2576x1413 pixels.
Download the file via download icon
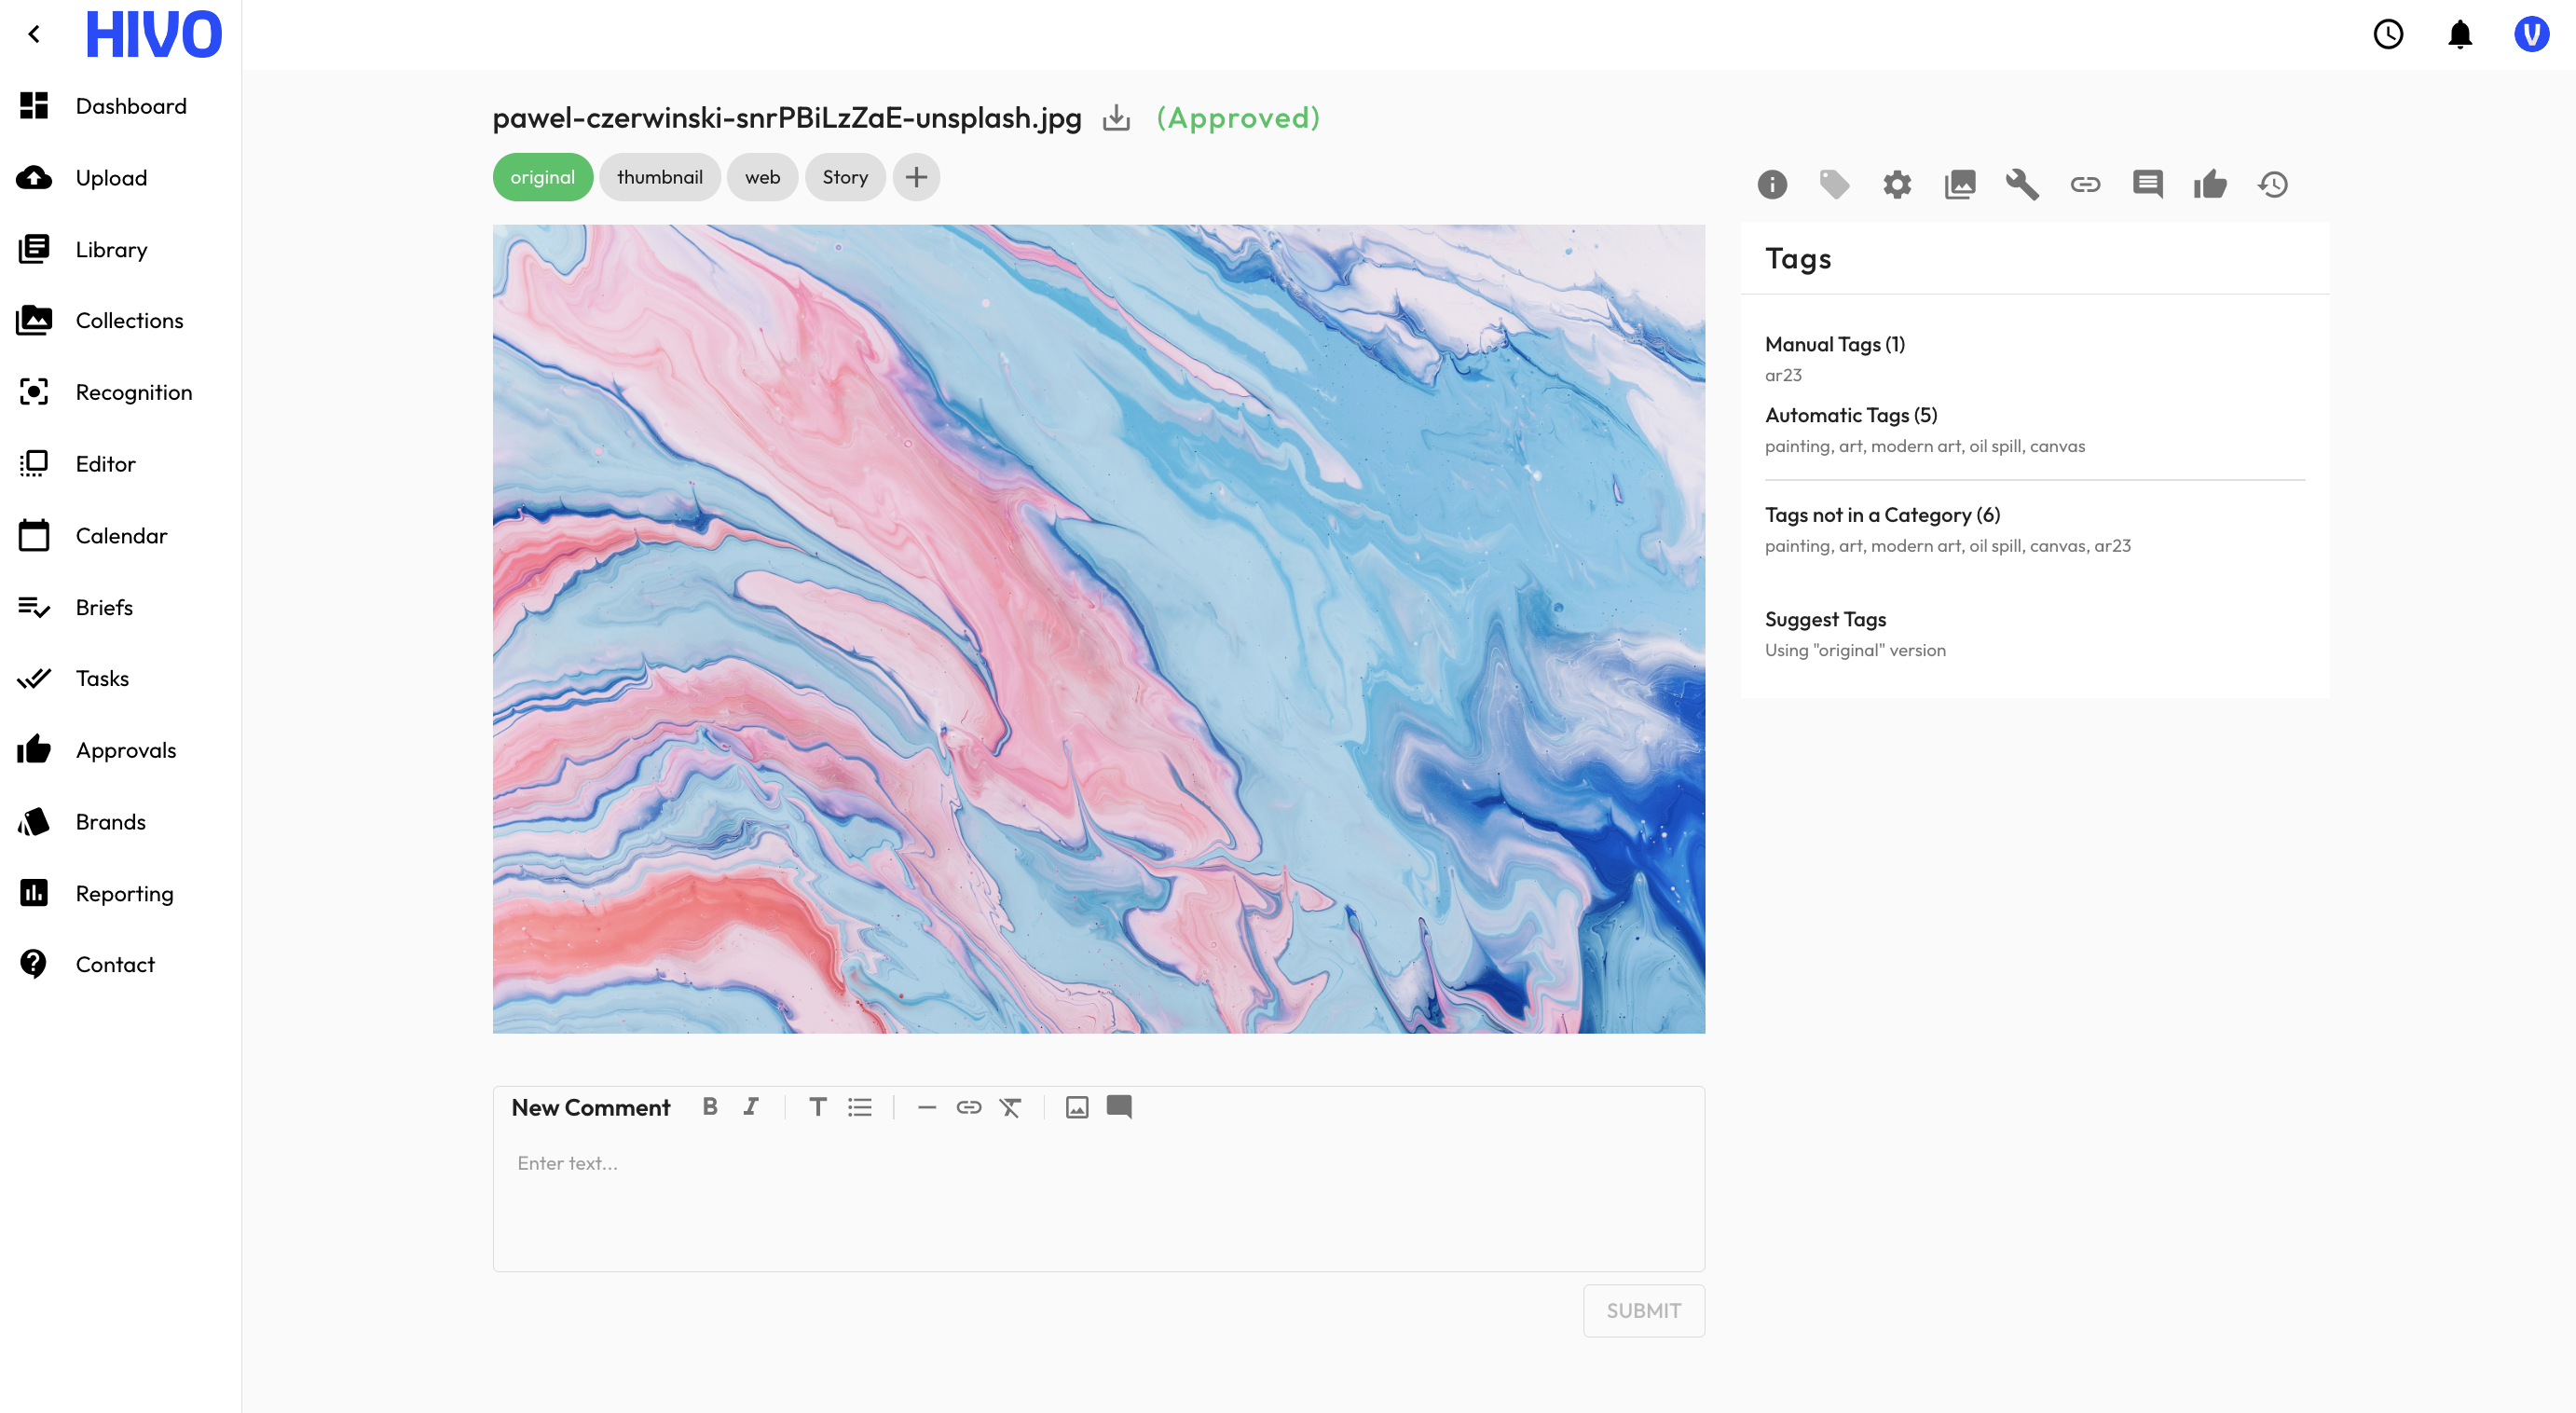pos(1116,118)
